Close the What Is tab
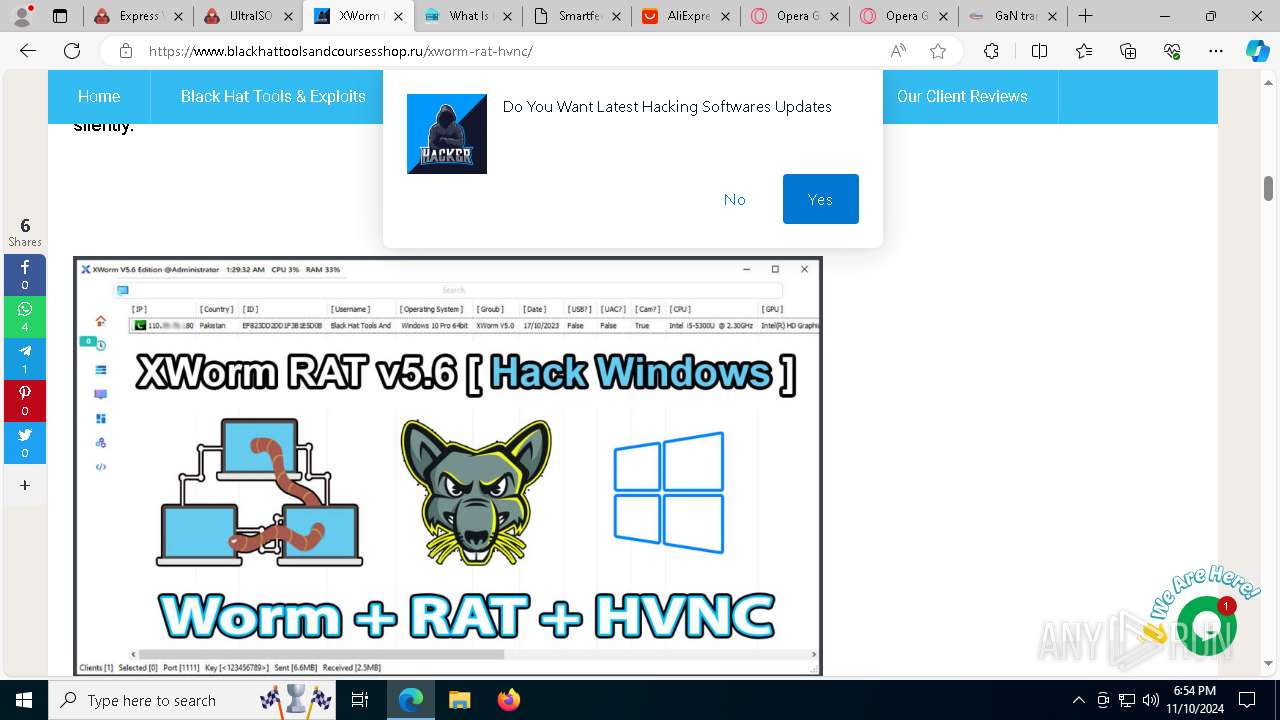The image size is (1280, 720). [506, 16]
